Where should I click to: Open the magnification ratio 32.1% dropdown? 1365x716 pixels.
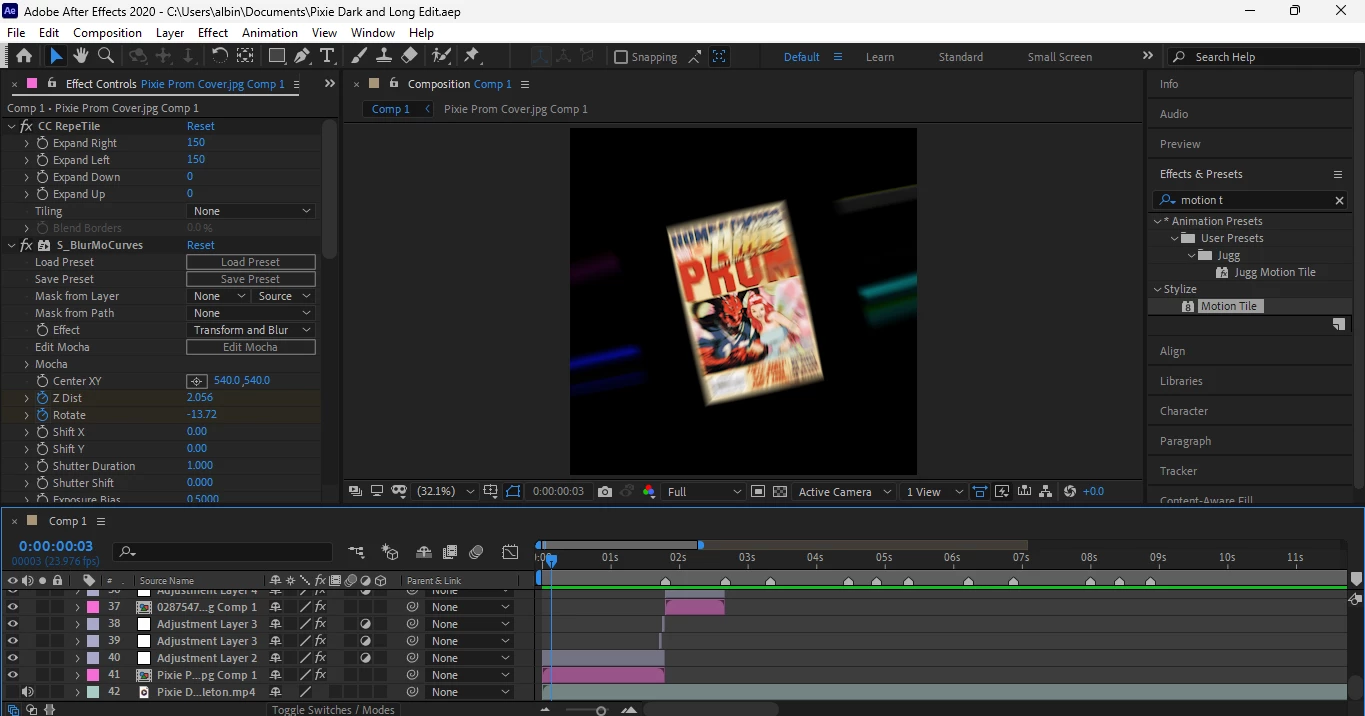click(x=444, y=491)
